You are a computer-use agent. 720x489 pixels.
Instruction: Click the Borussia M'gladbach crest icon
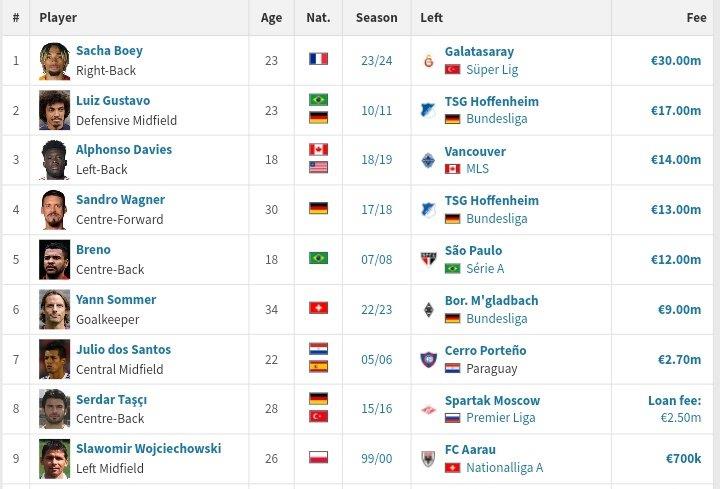(428, 309)
